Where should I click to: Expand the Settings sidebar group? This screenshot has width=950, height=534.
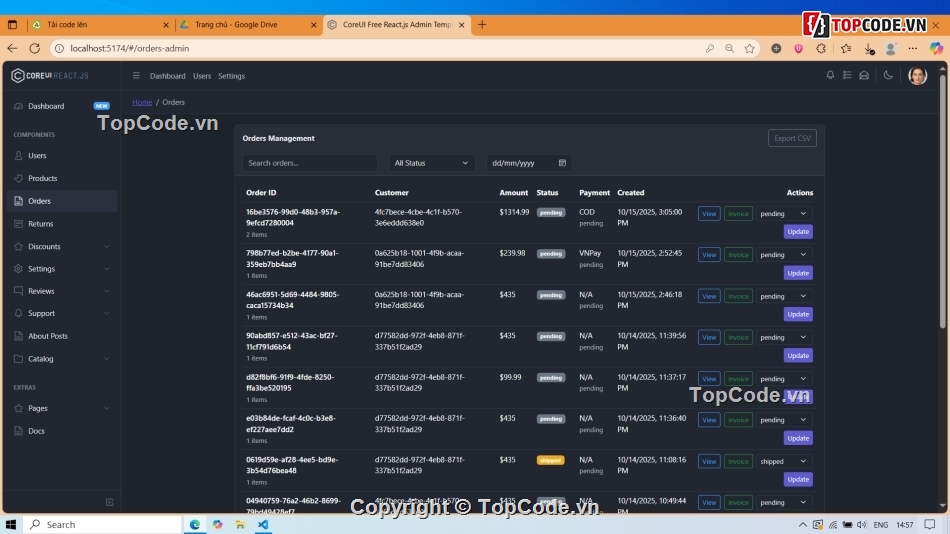(x=62, y=269)
